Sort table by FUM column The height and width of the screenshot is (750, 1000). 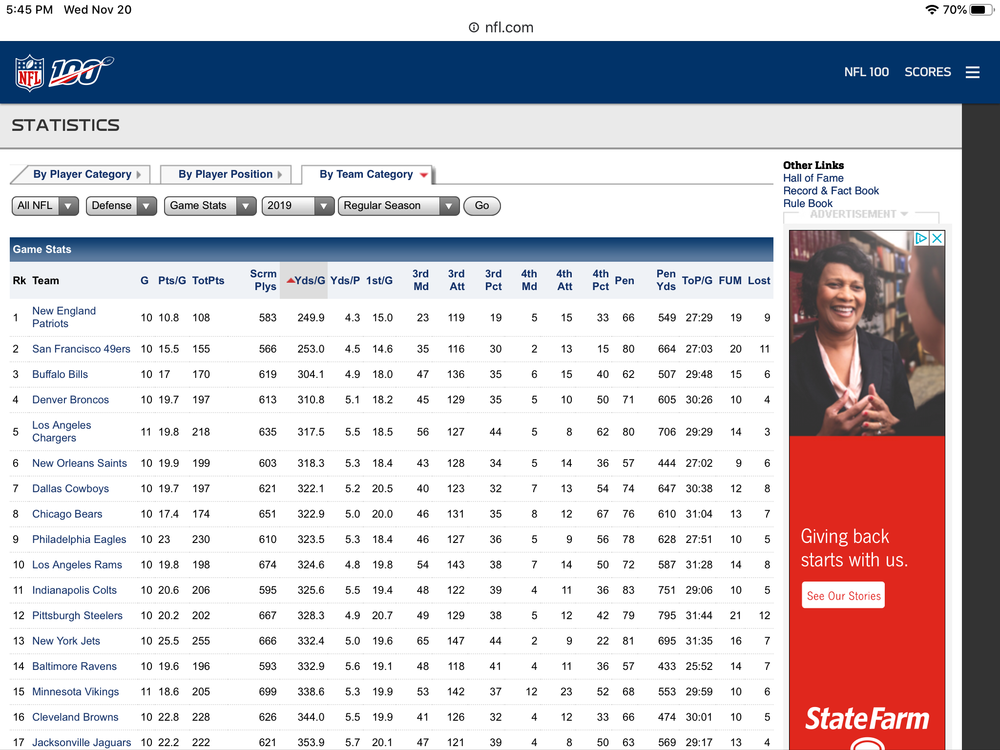(x=730, y=281)
